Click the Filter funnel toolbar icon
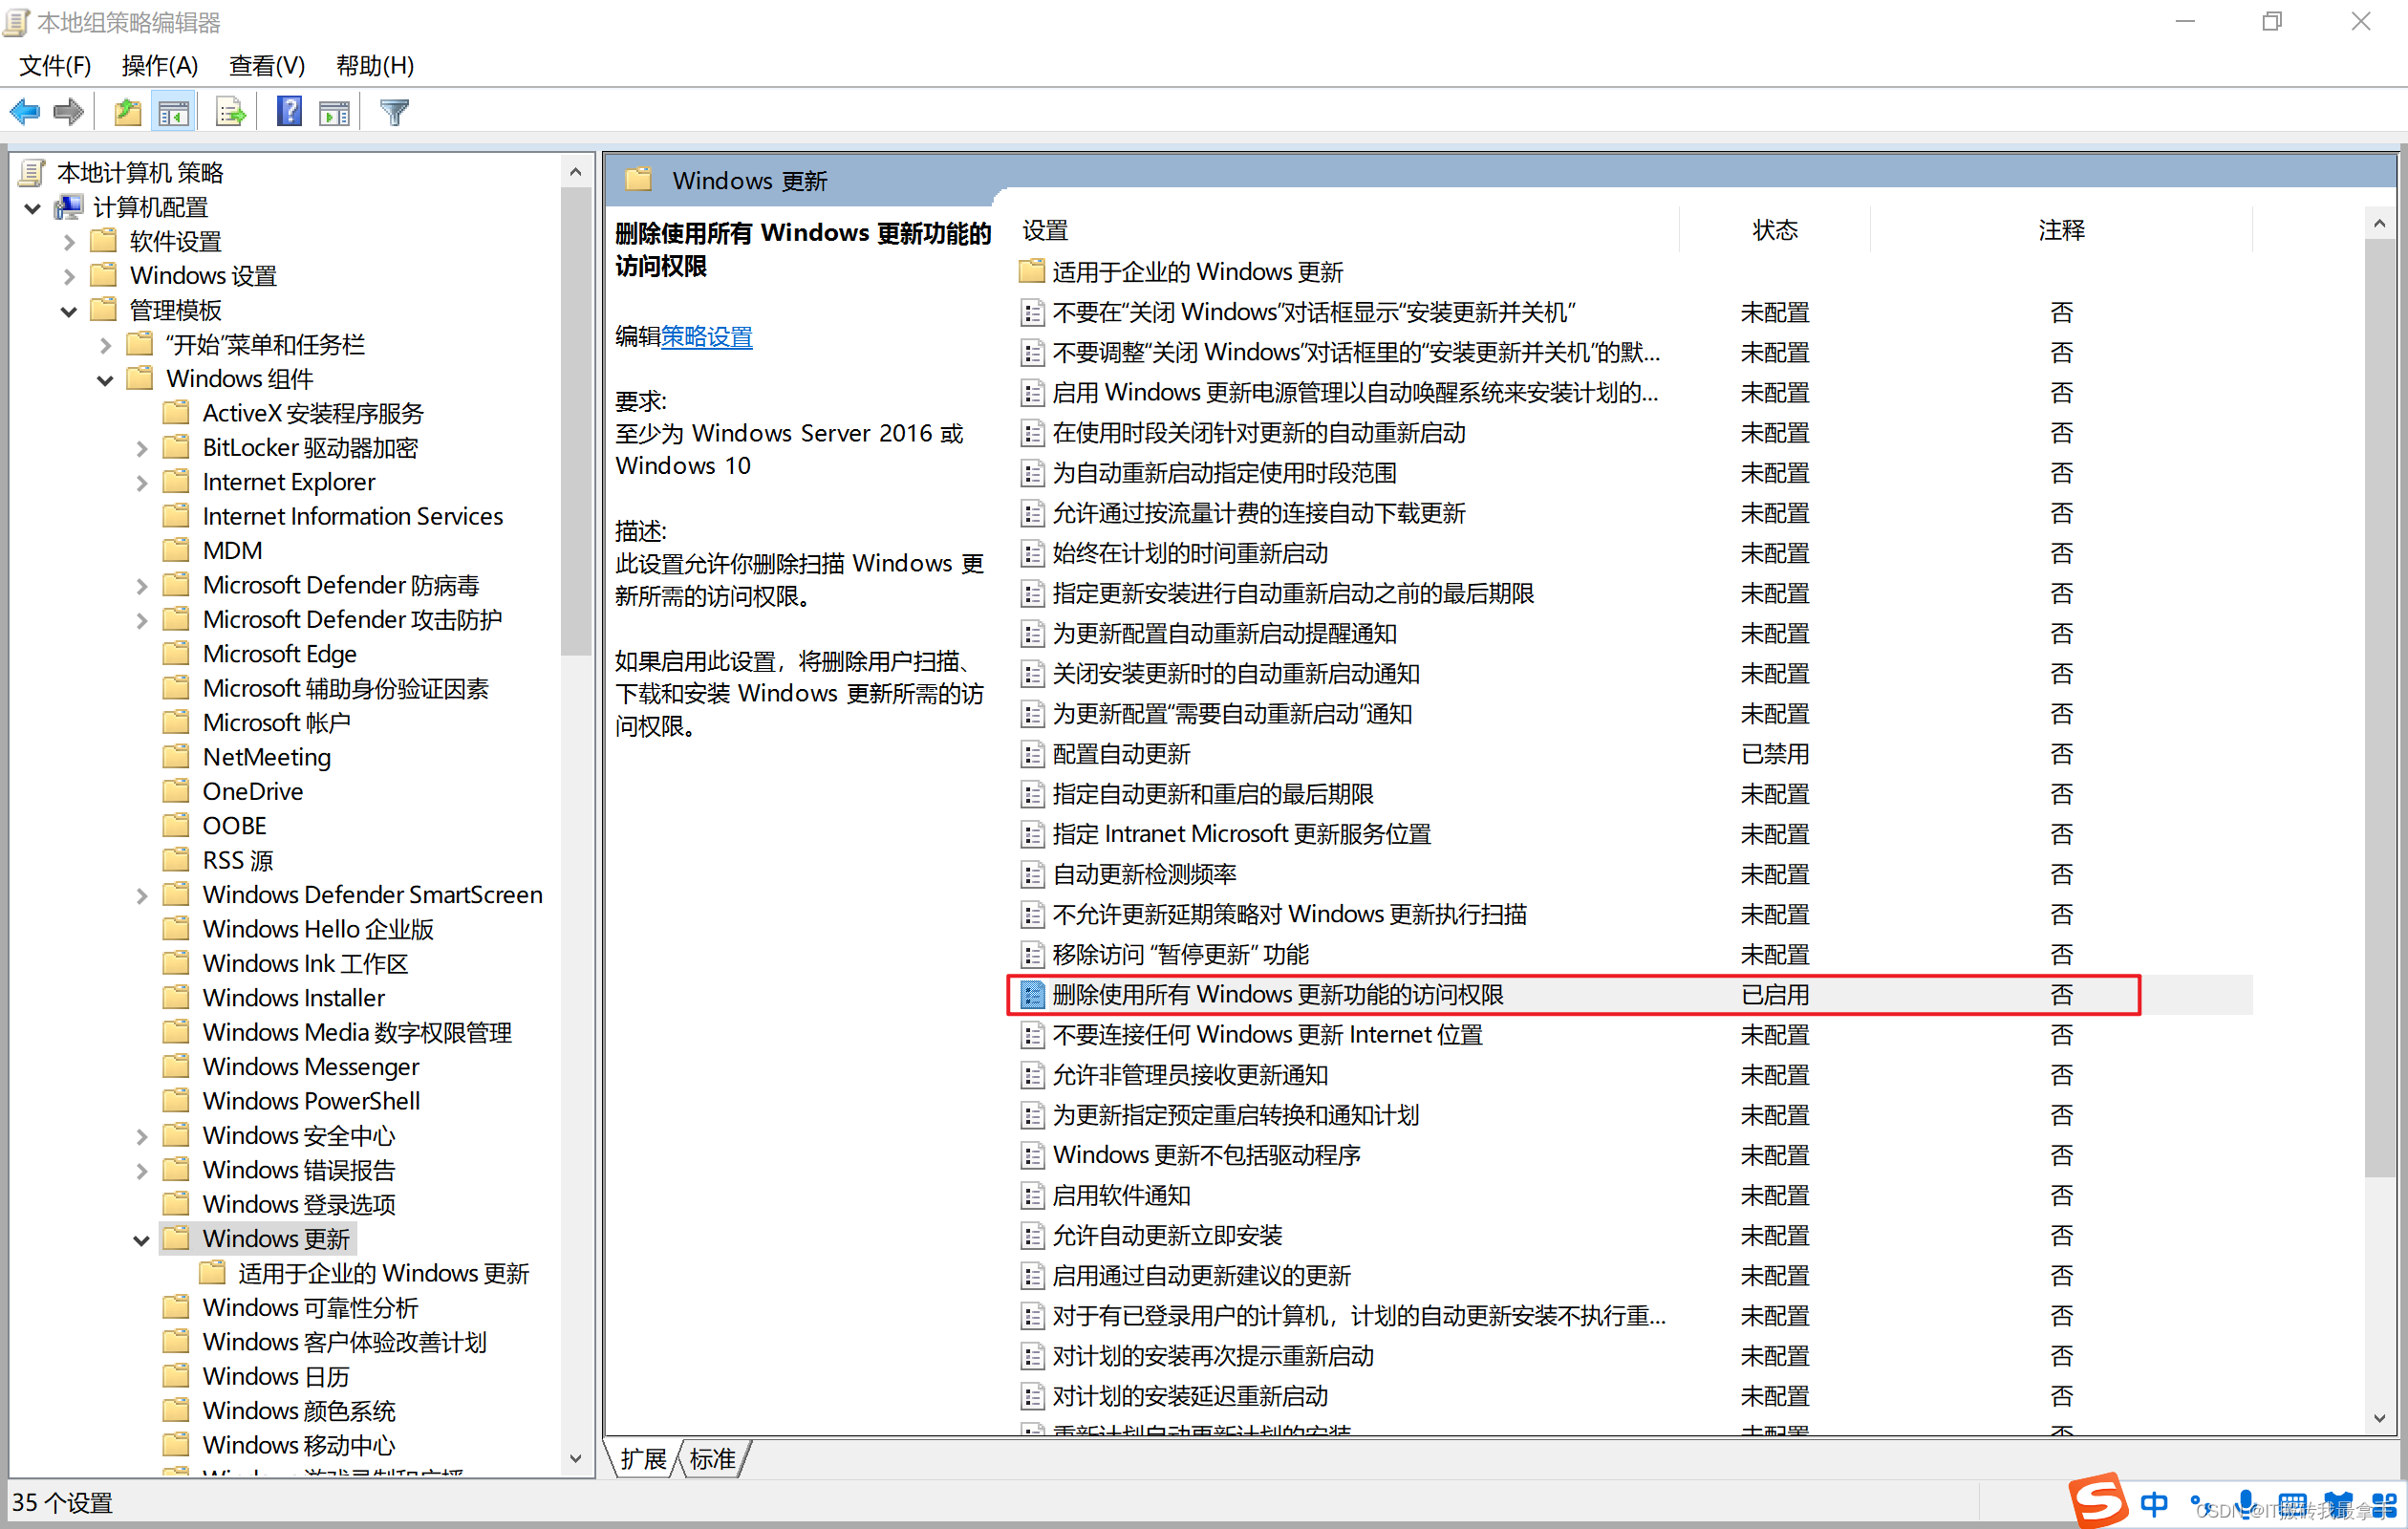Screen dimensions: 2408x1529 pos(394,112)
